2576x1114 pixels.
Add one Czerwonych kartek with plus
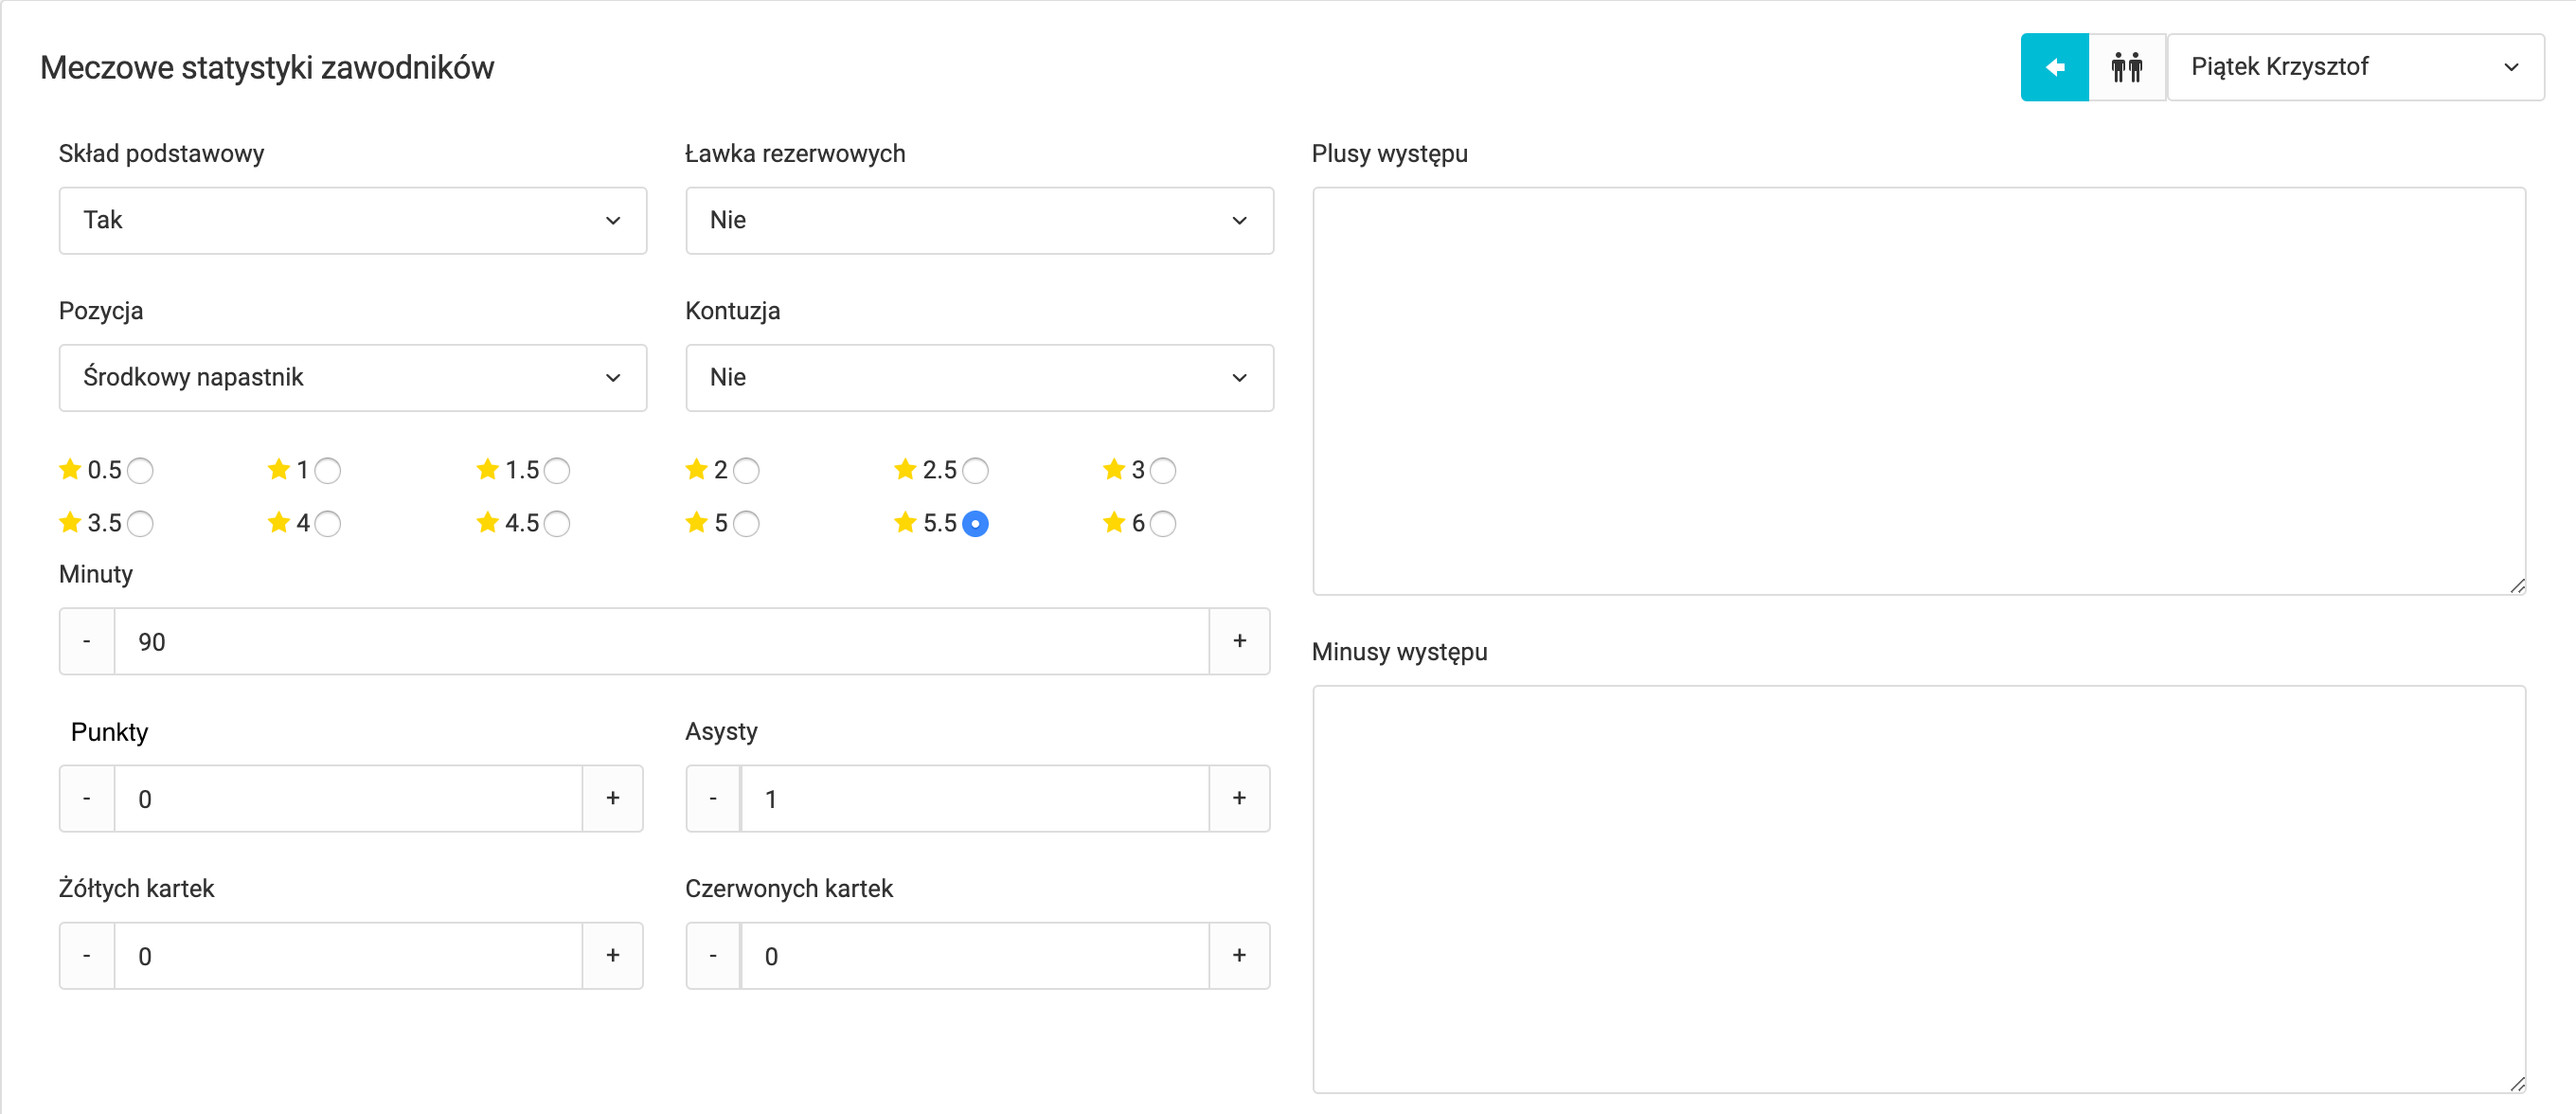[x=1239, y=955]
